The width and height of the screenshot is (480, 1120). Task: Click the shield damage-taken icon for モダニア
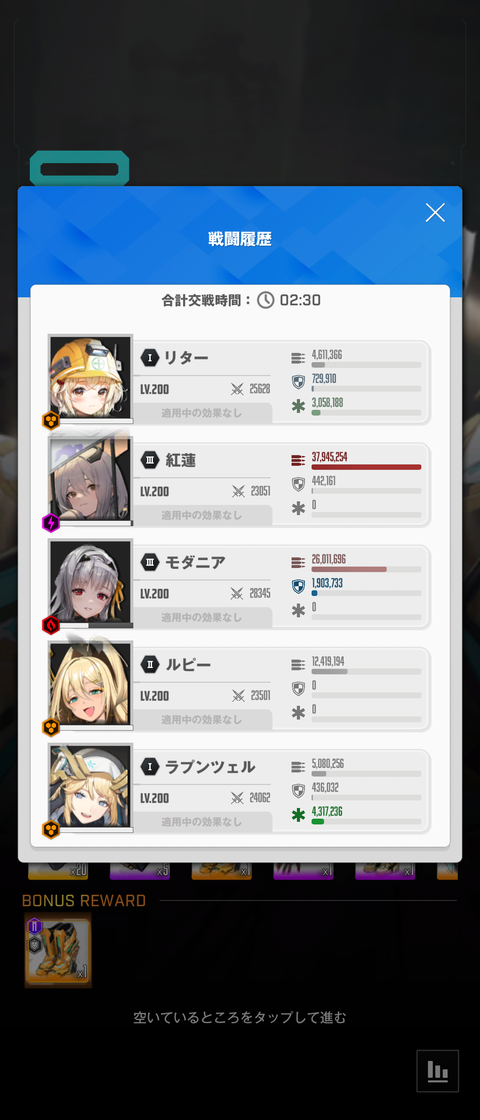click(298, 586)
